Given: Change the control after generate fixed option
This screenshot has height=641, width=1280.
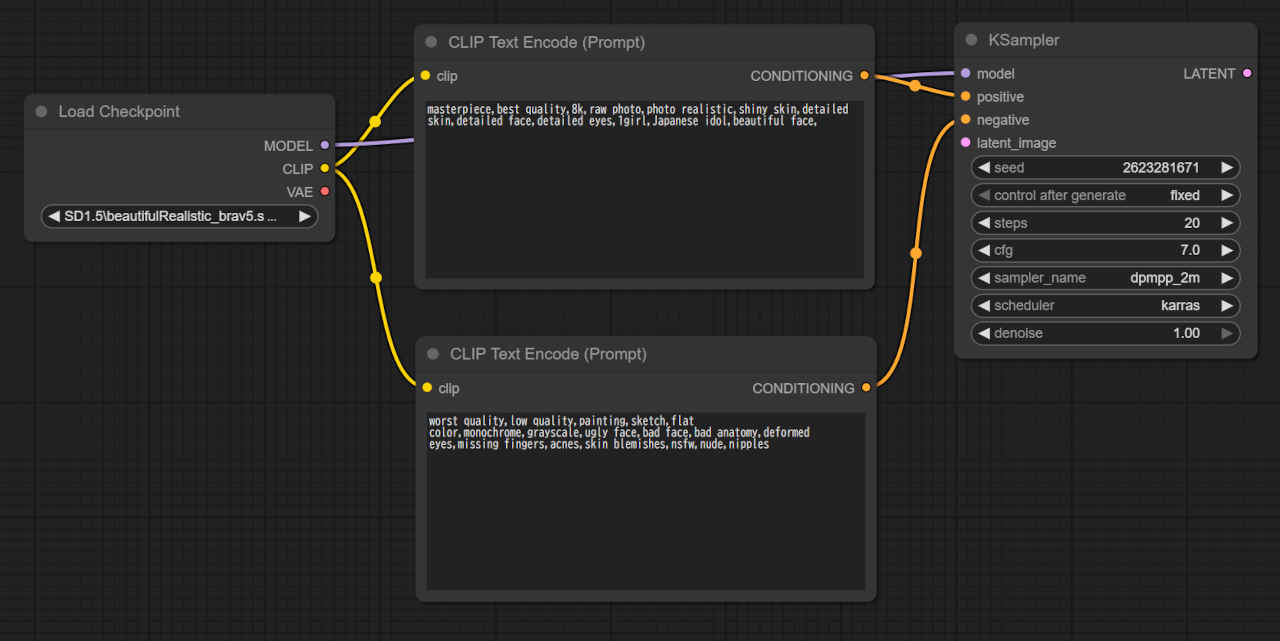Looking at the screenshot, I should click(1105, 195).
